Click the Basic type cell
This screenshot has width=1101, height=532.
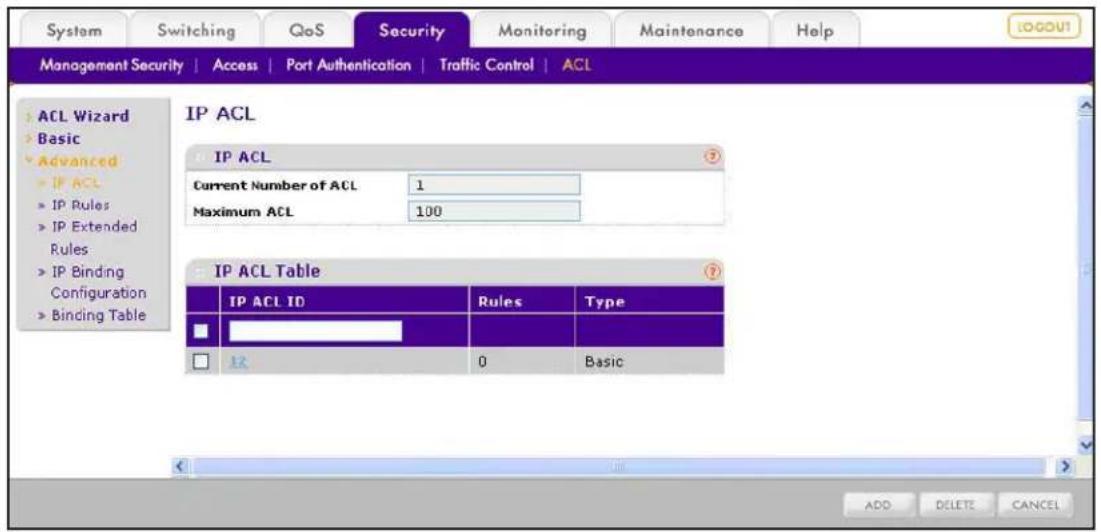pos(649,362)
